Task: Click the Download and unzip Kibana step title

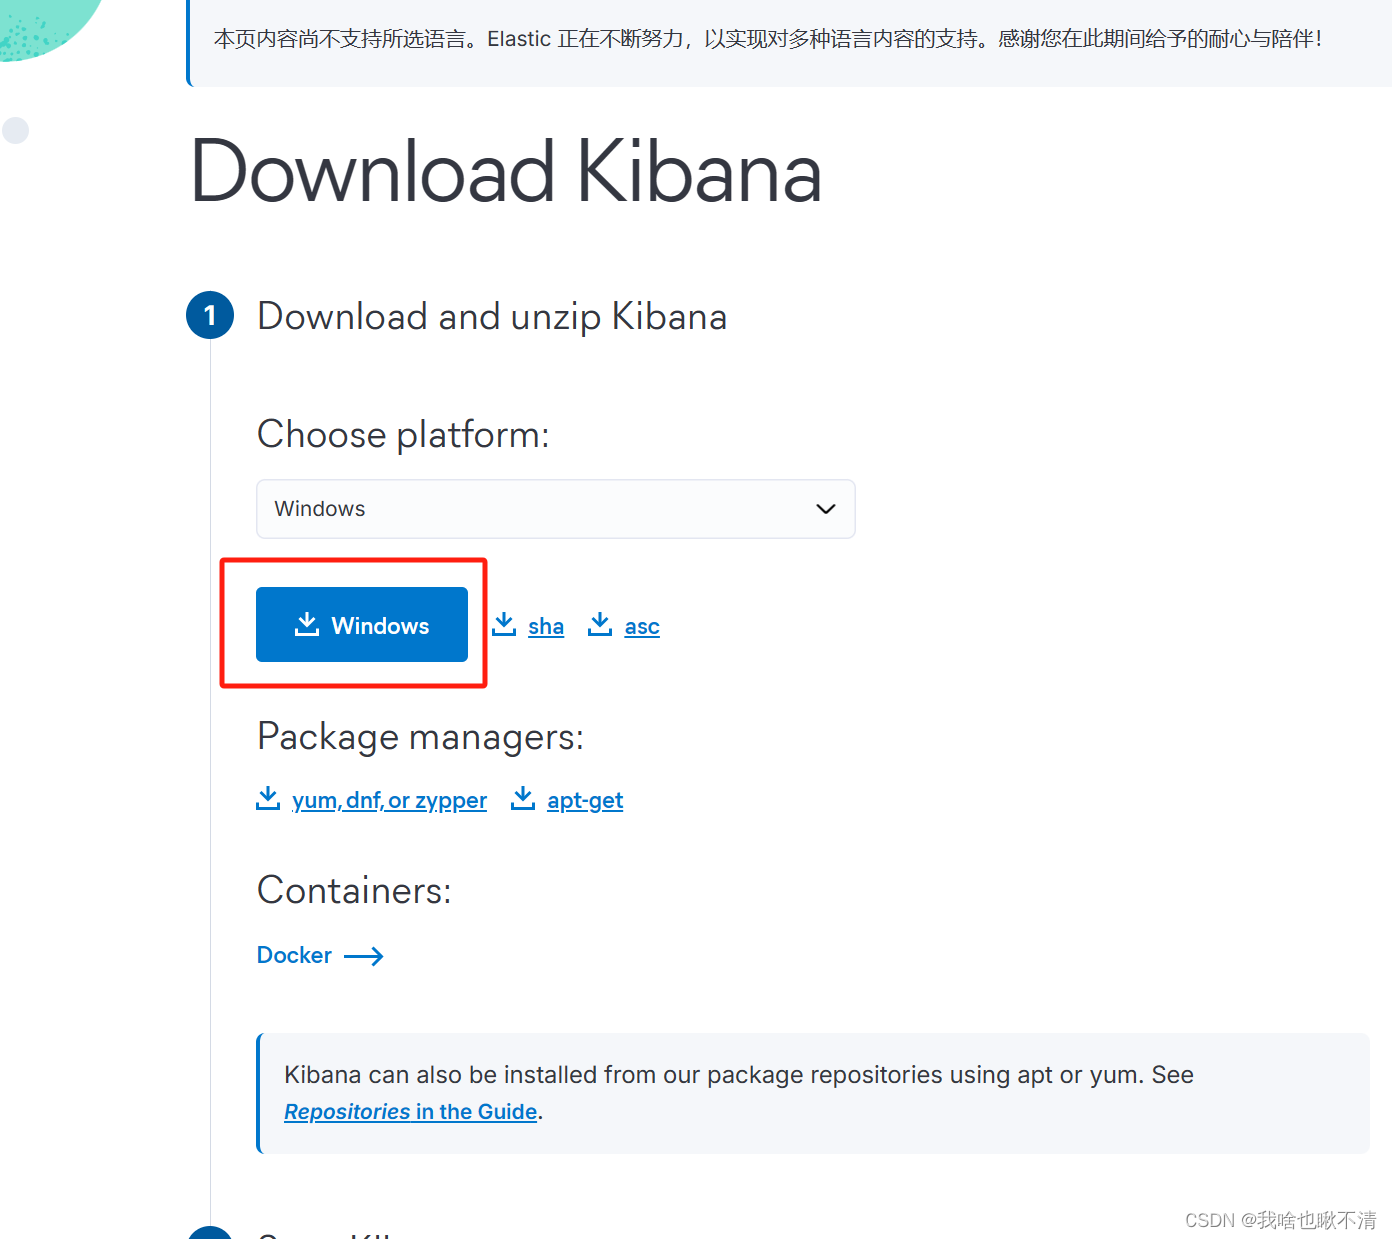Action: (492, 317)
